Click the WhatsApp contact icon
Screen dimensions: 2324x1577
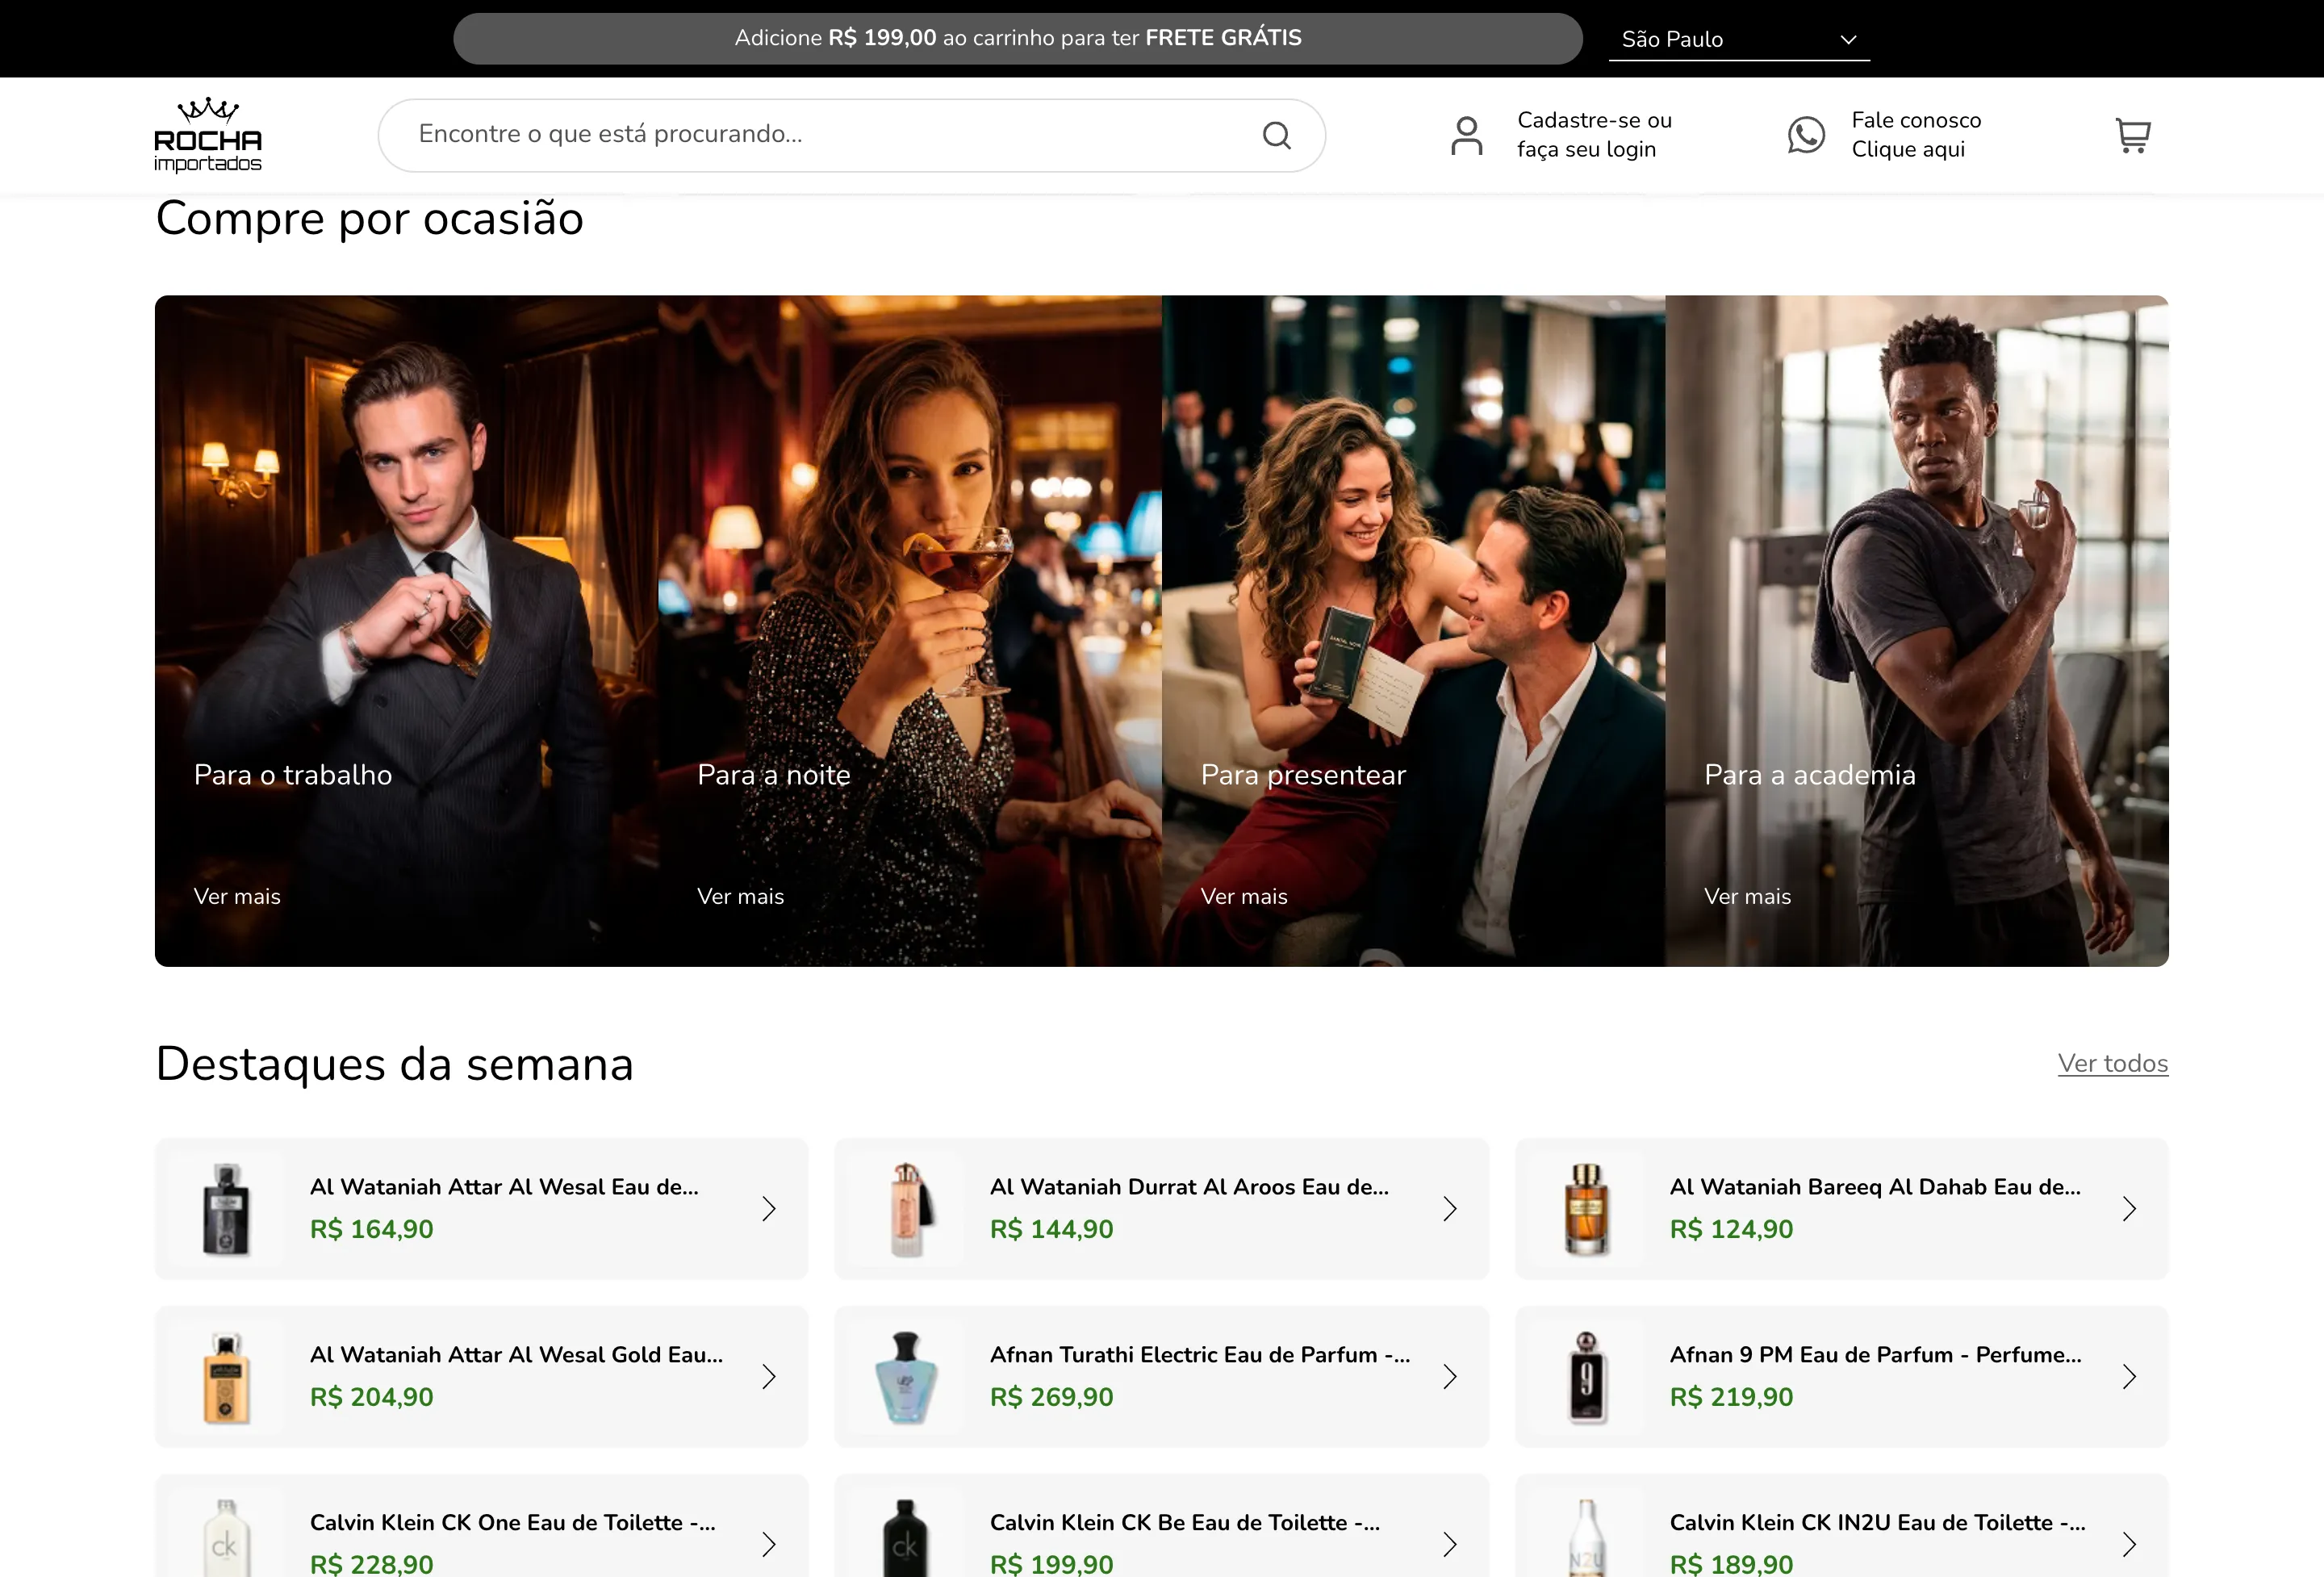[x=1806, y=135]
